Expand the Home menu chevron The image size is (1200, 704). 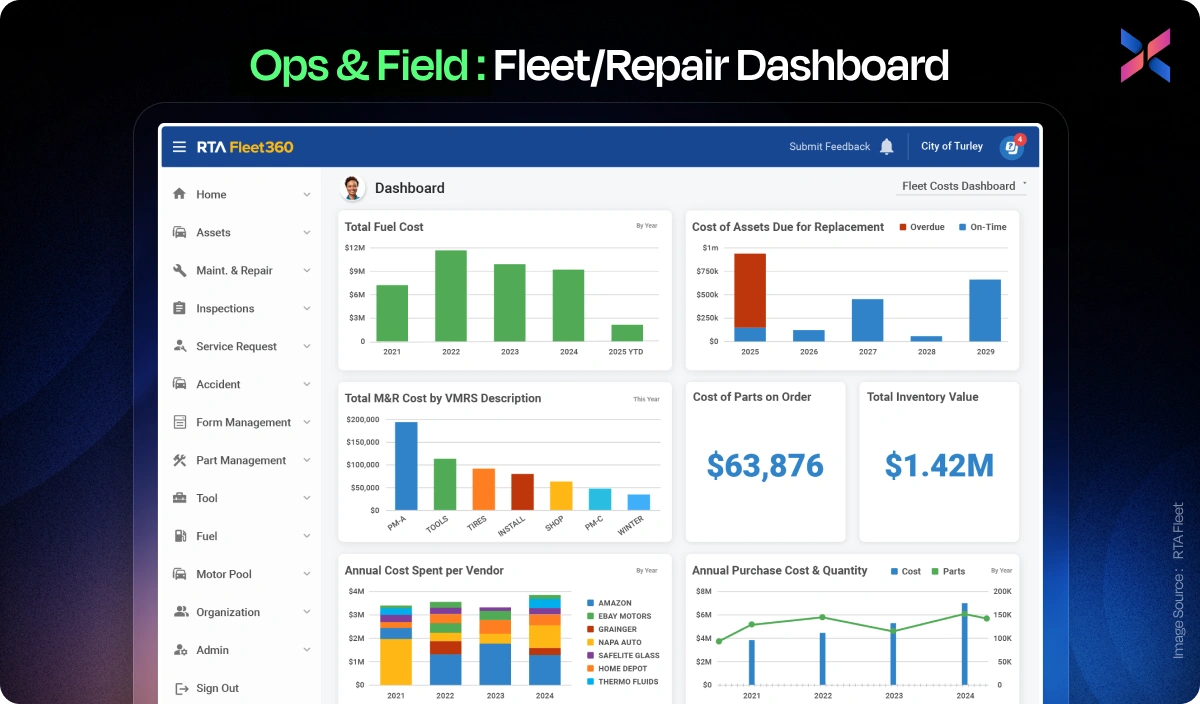tap(307, 195)
